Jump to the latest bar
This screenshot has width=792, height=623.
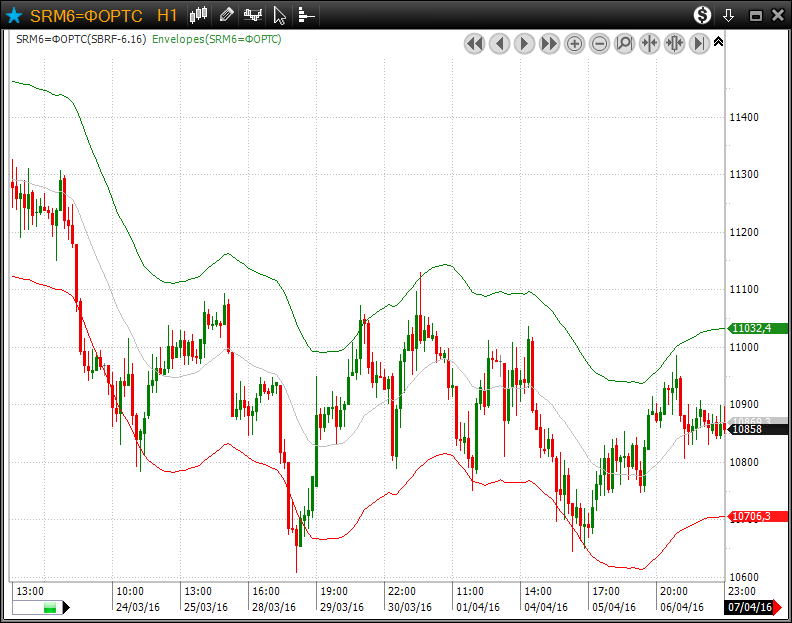click(x=699, y=43)
